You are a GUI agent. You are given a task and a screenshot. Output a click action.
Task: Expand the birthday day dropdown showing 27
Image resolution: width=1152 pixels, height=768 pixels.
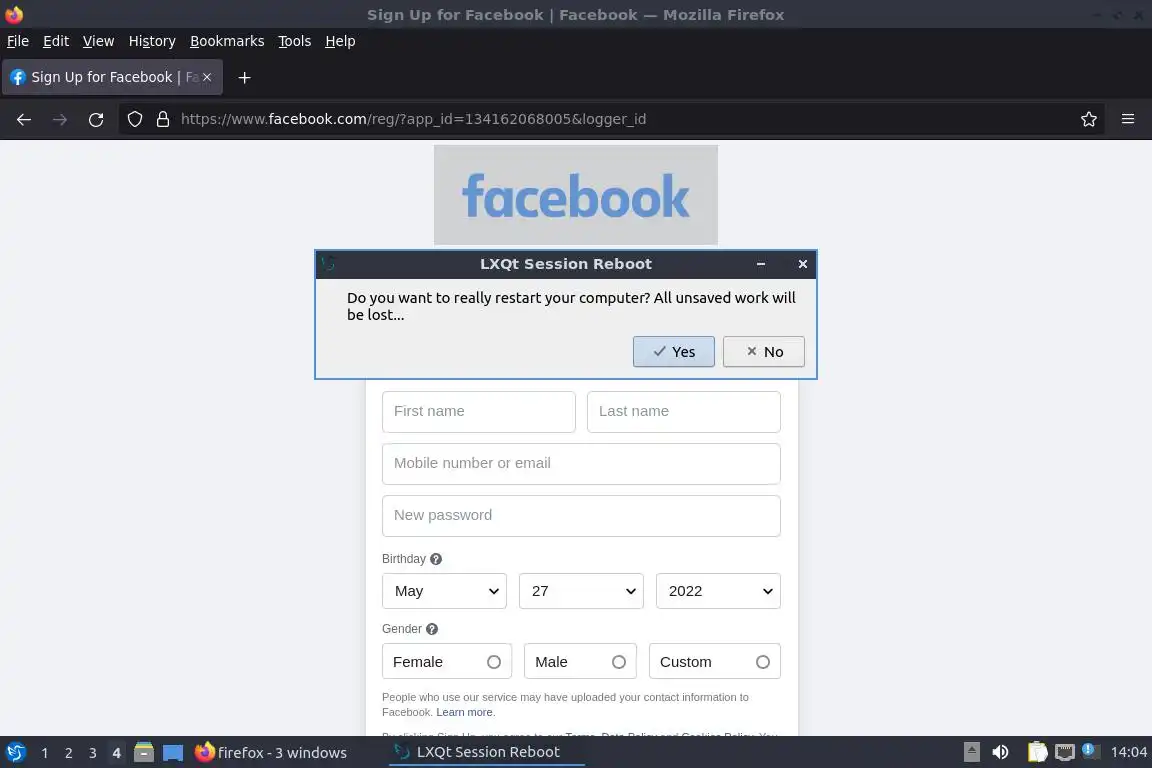pyautogui.click(x=581, y=591)
